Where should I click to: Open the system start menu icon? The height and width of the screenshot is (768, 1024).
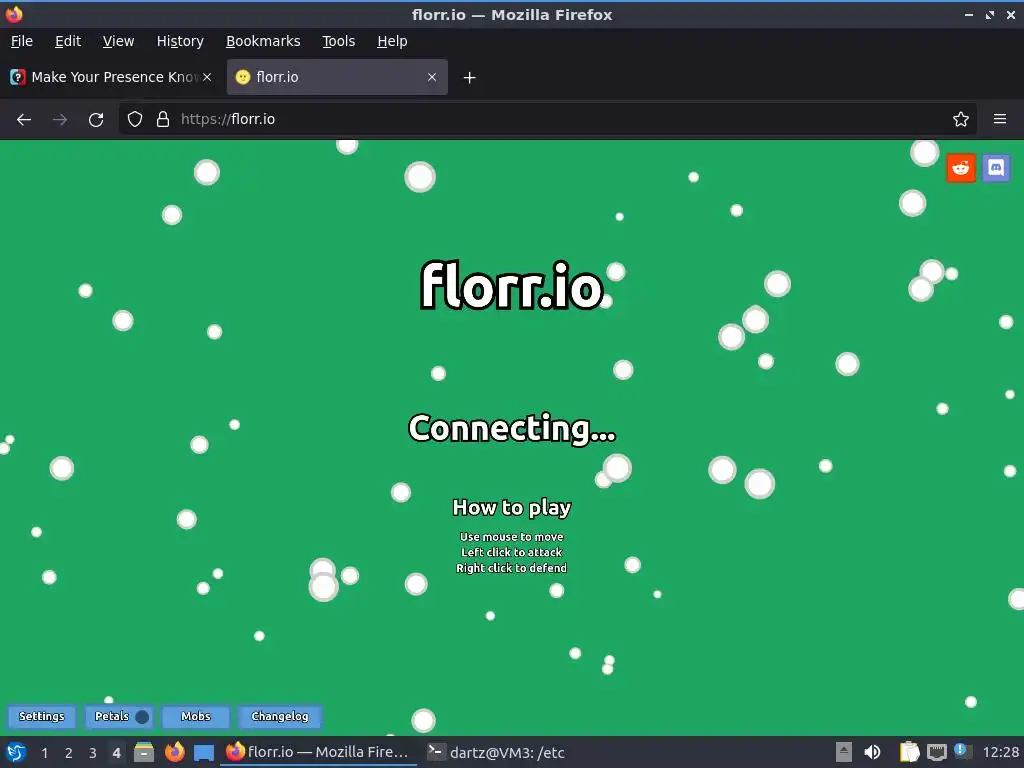[x=16, y=752]
